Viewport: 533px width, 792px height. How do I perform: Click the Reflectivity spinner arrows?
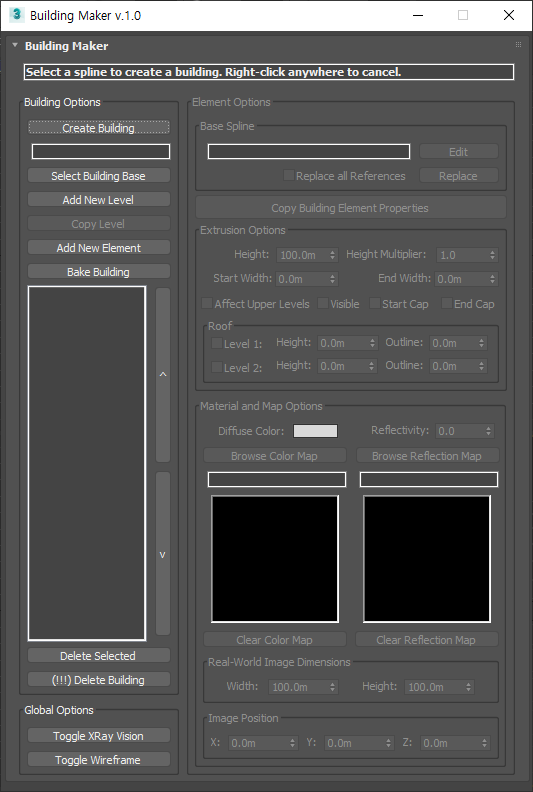point(489,431)
